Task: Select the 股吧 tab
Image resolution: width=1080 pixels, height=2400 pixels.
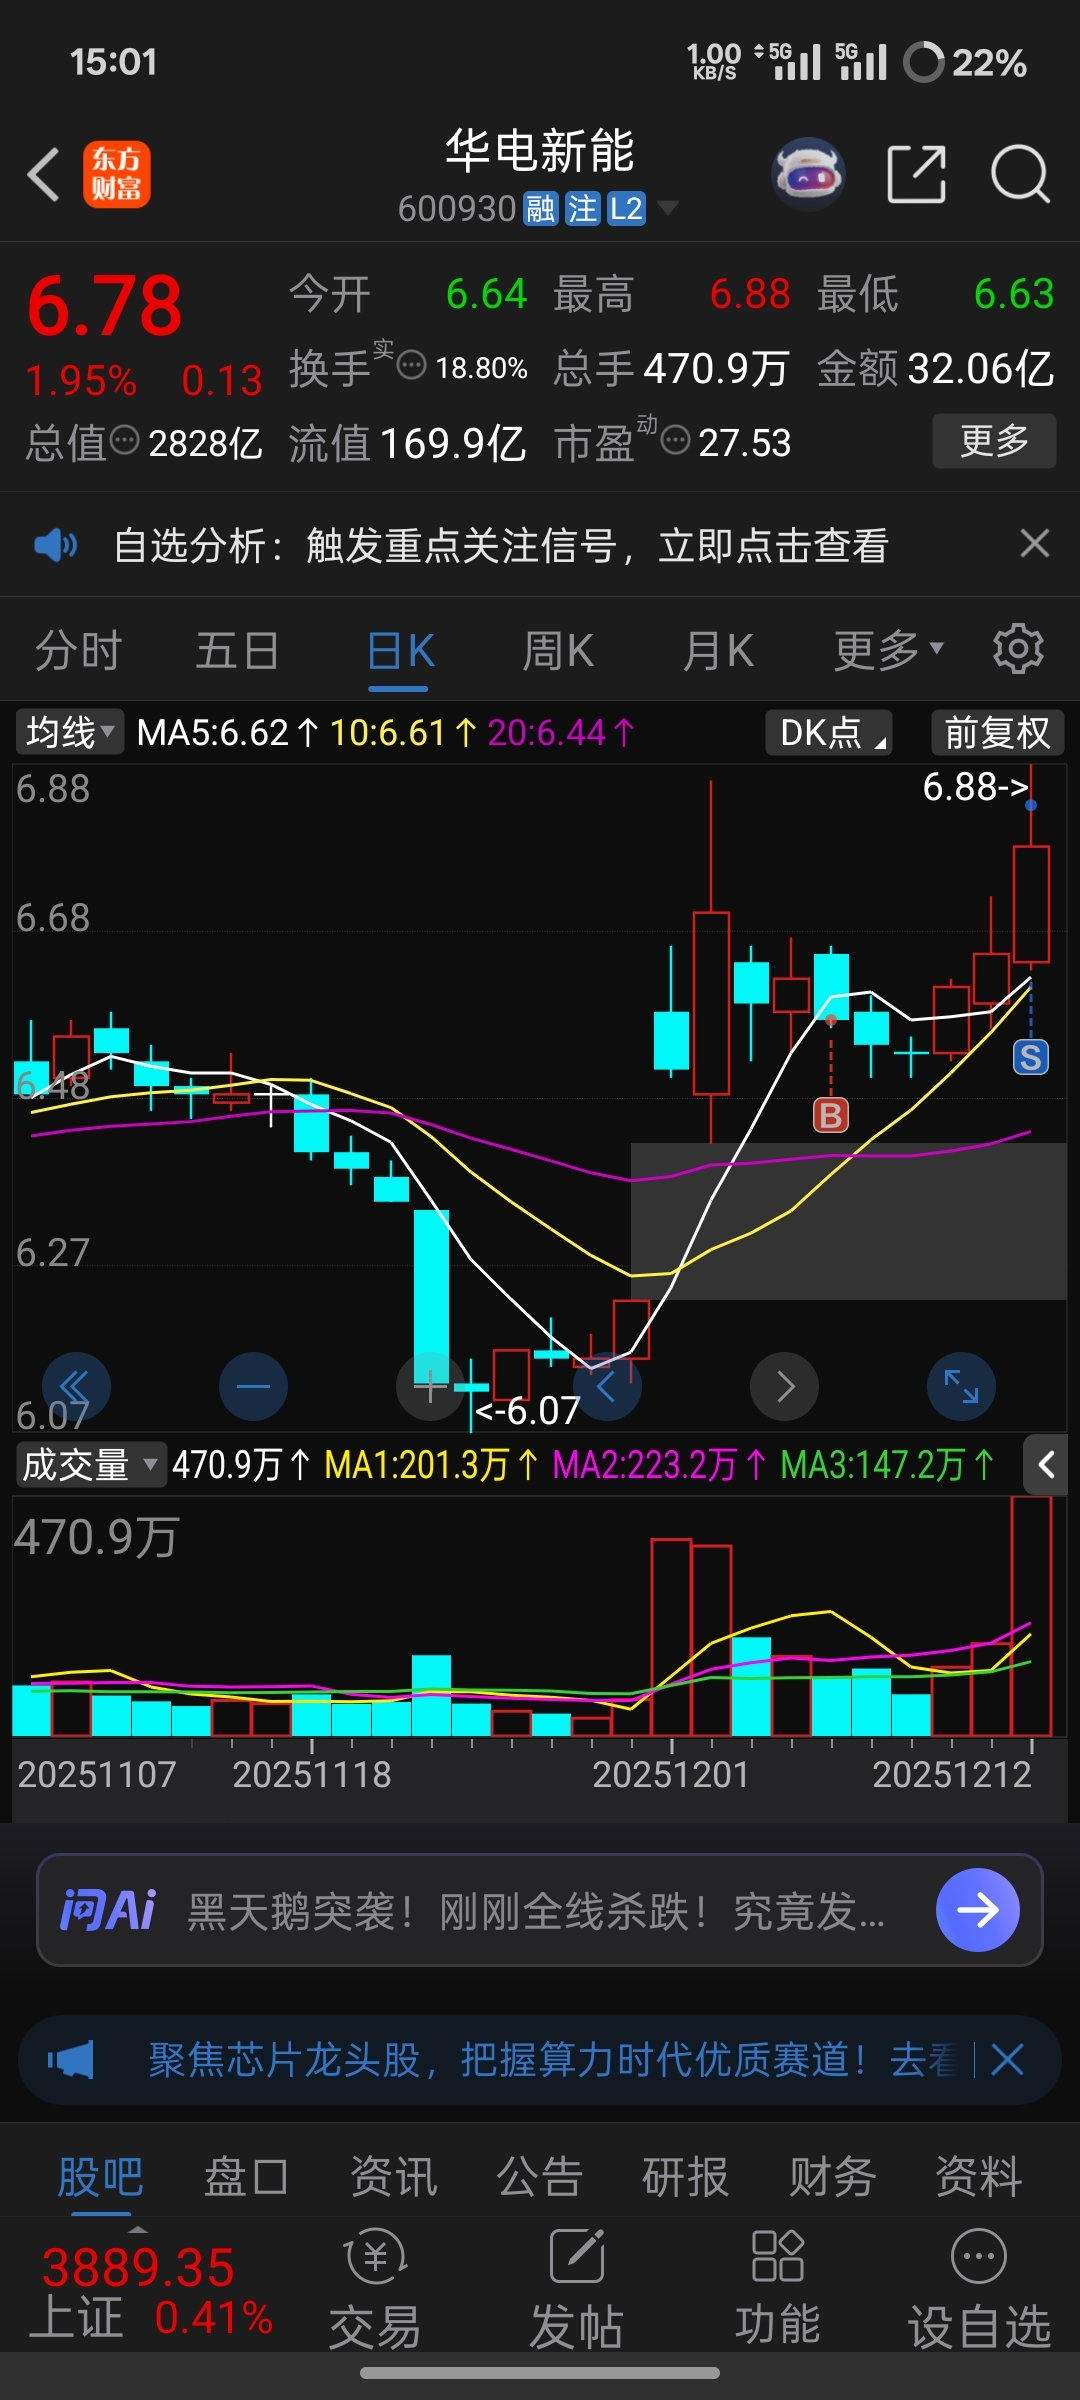Action: (x=100, y=2177)
